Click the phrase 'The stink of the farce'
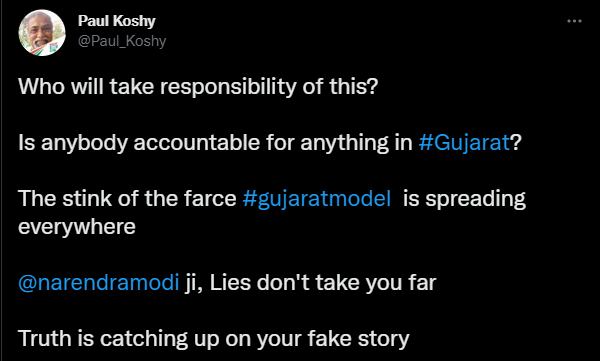The height and width of the screenshot is (361, 600). [x=127, y=199]
